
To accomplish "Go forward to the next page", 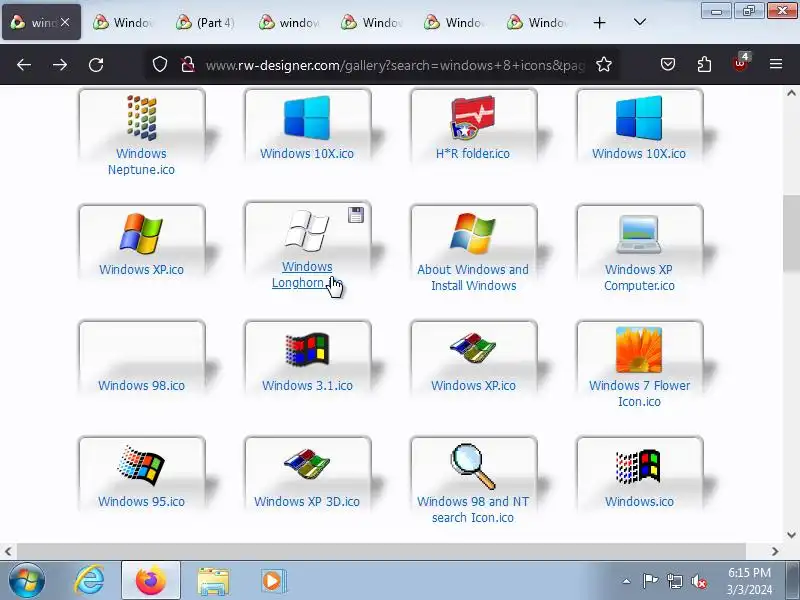I will tap(60, 65).
